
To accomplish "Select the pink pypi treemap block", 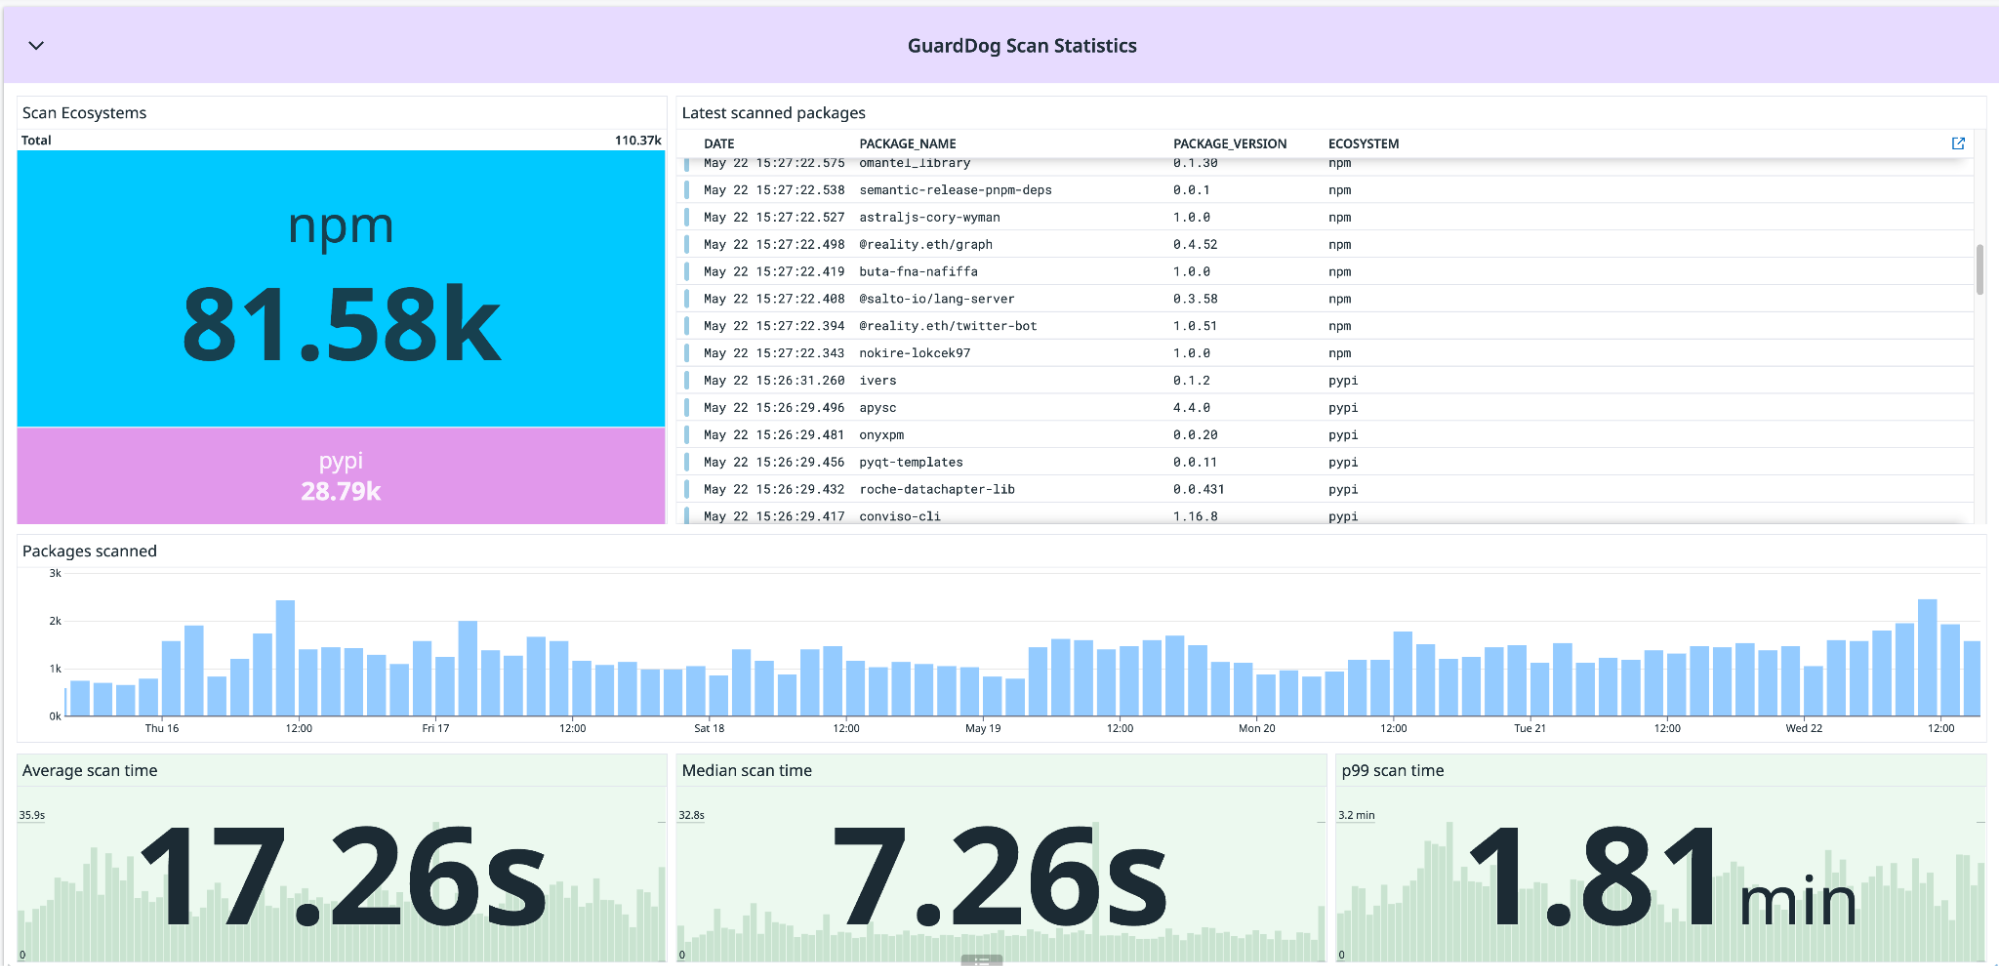I will (341, 476).
